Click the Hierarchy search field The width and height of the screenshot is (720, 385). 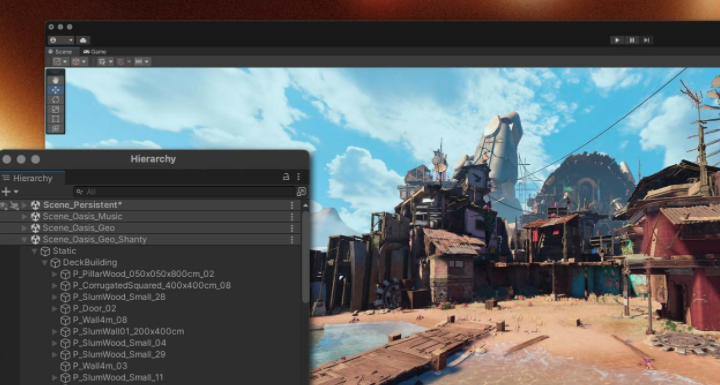(185, 192)
